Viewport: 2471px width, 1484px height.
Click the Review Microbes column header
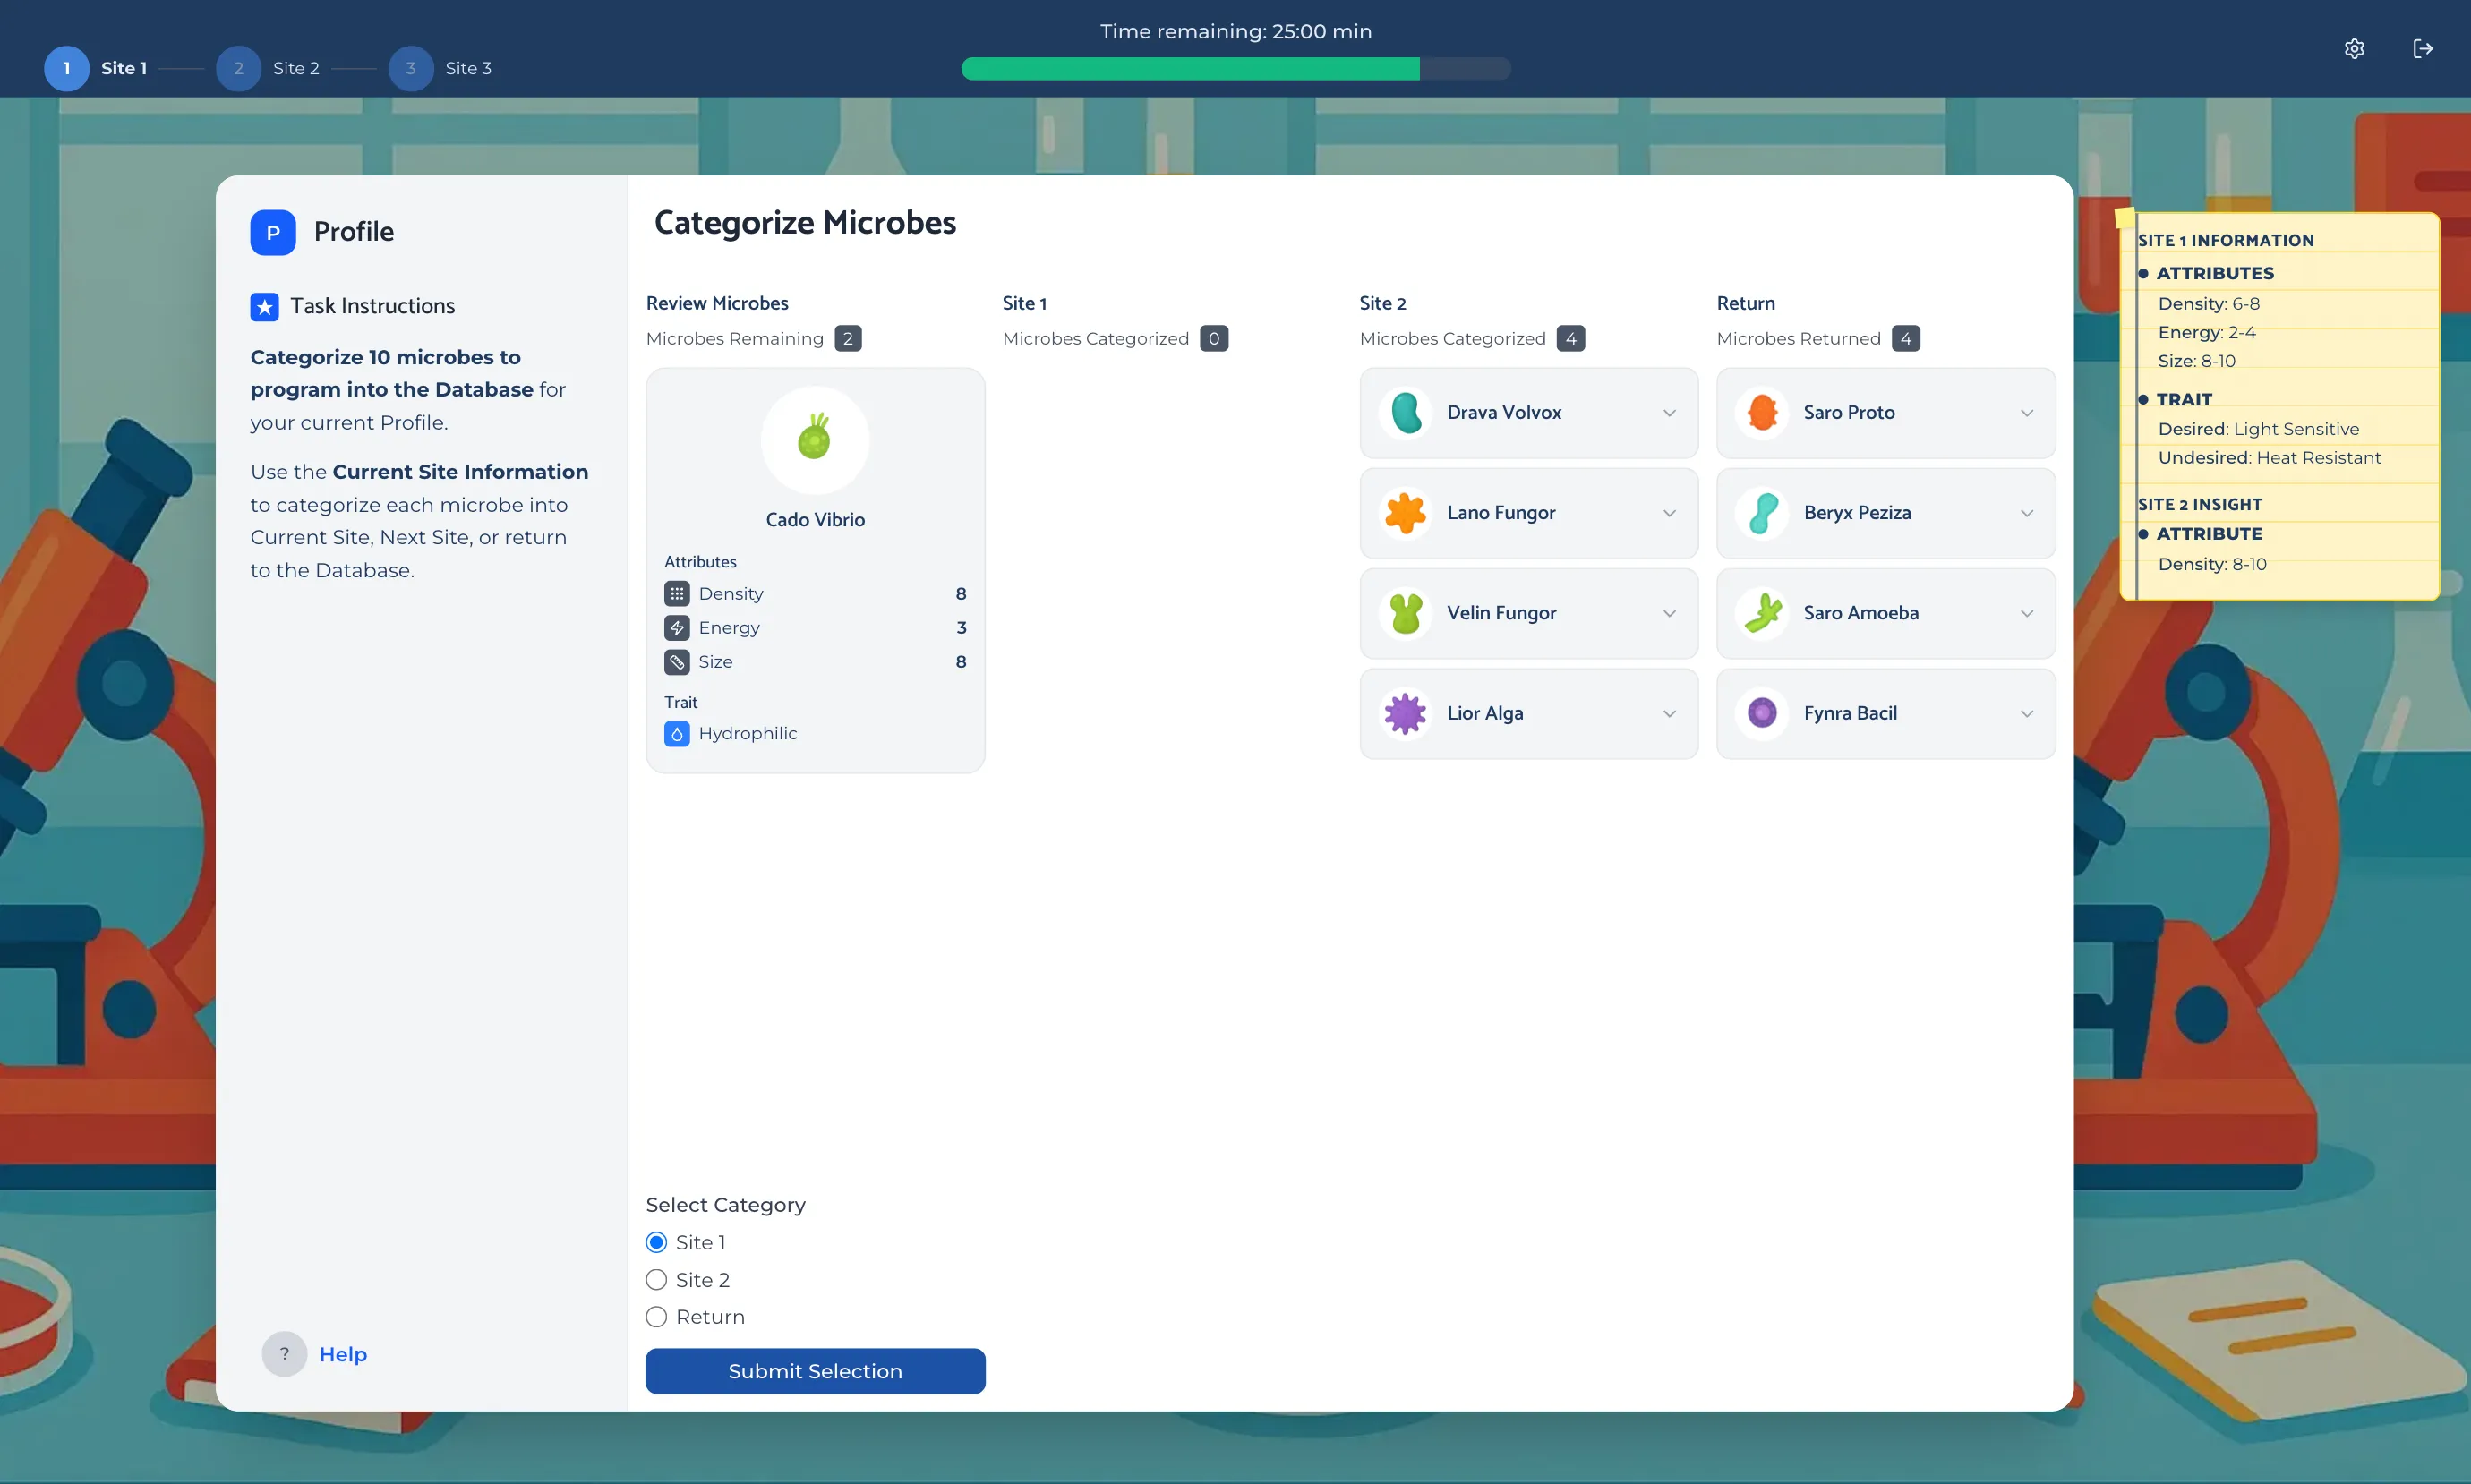pos(717,303)
